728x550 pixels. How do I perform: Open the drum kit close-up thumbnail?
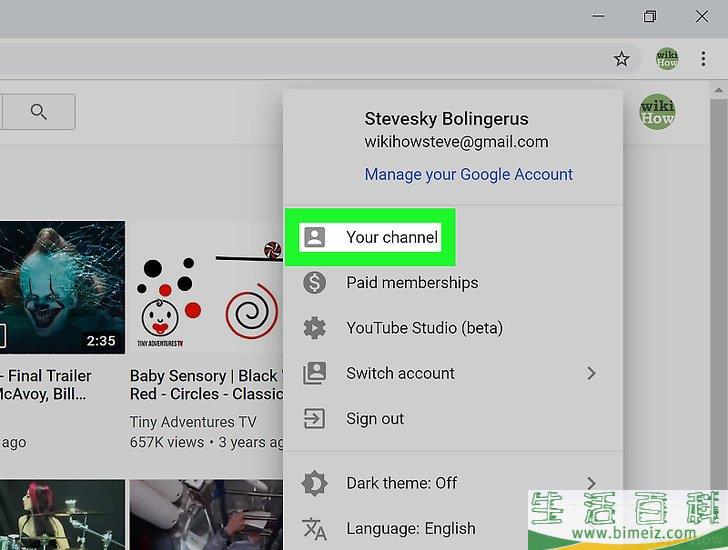coord(207,515)
